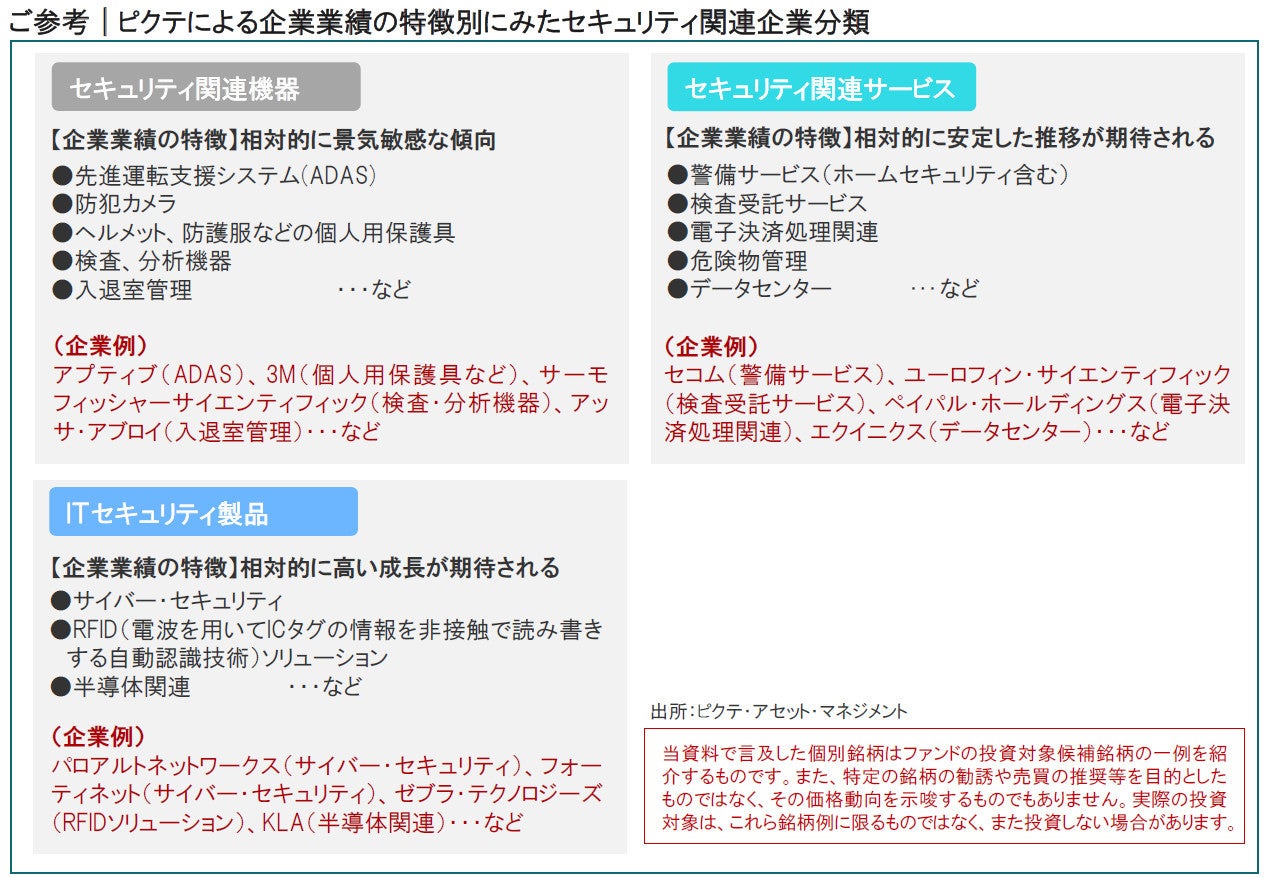This screenshot has height=877, width=1267.
Task: Click the bullet "半導体関連"
Action: point(122,687)
